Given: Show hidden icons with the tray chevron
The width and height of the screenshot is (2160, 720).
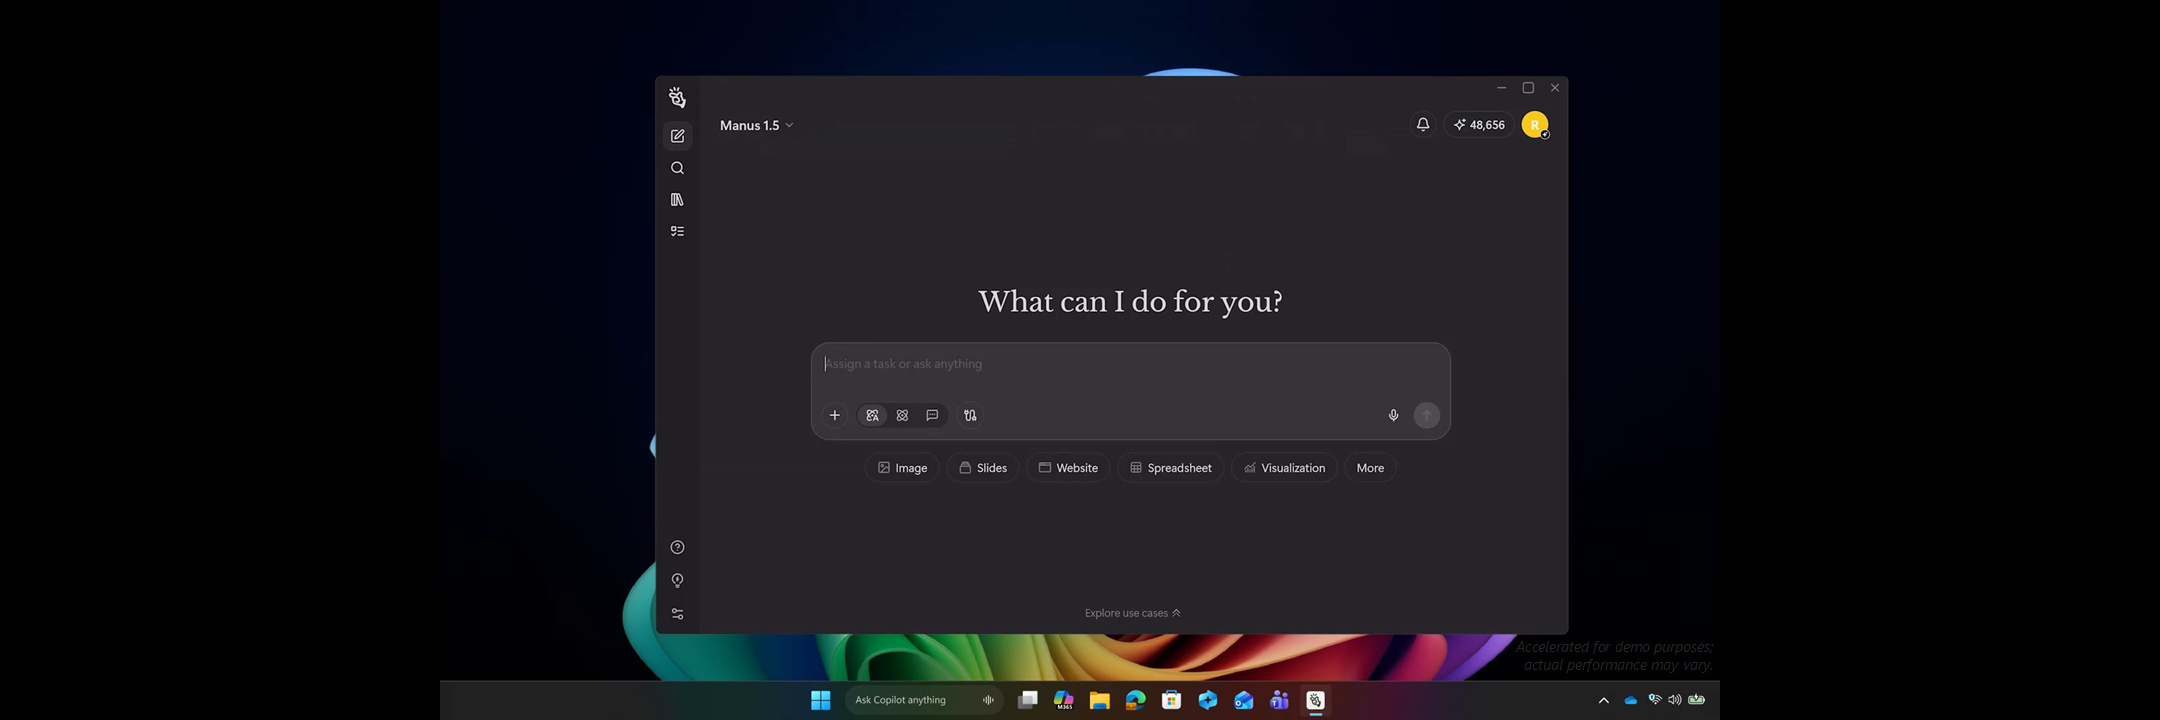Looking at the screenshot, I should click(1603, 700).
